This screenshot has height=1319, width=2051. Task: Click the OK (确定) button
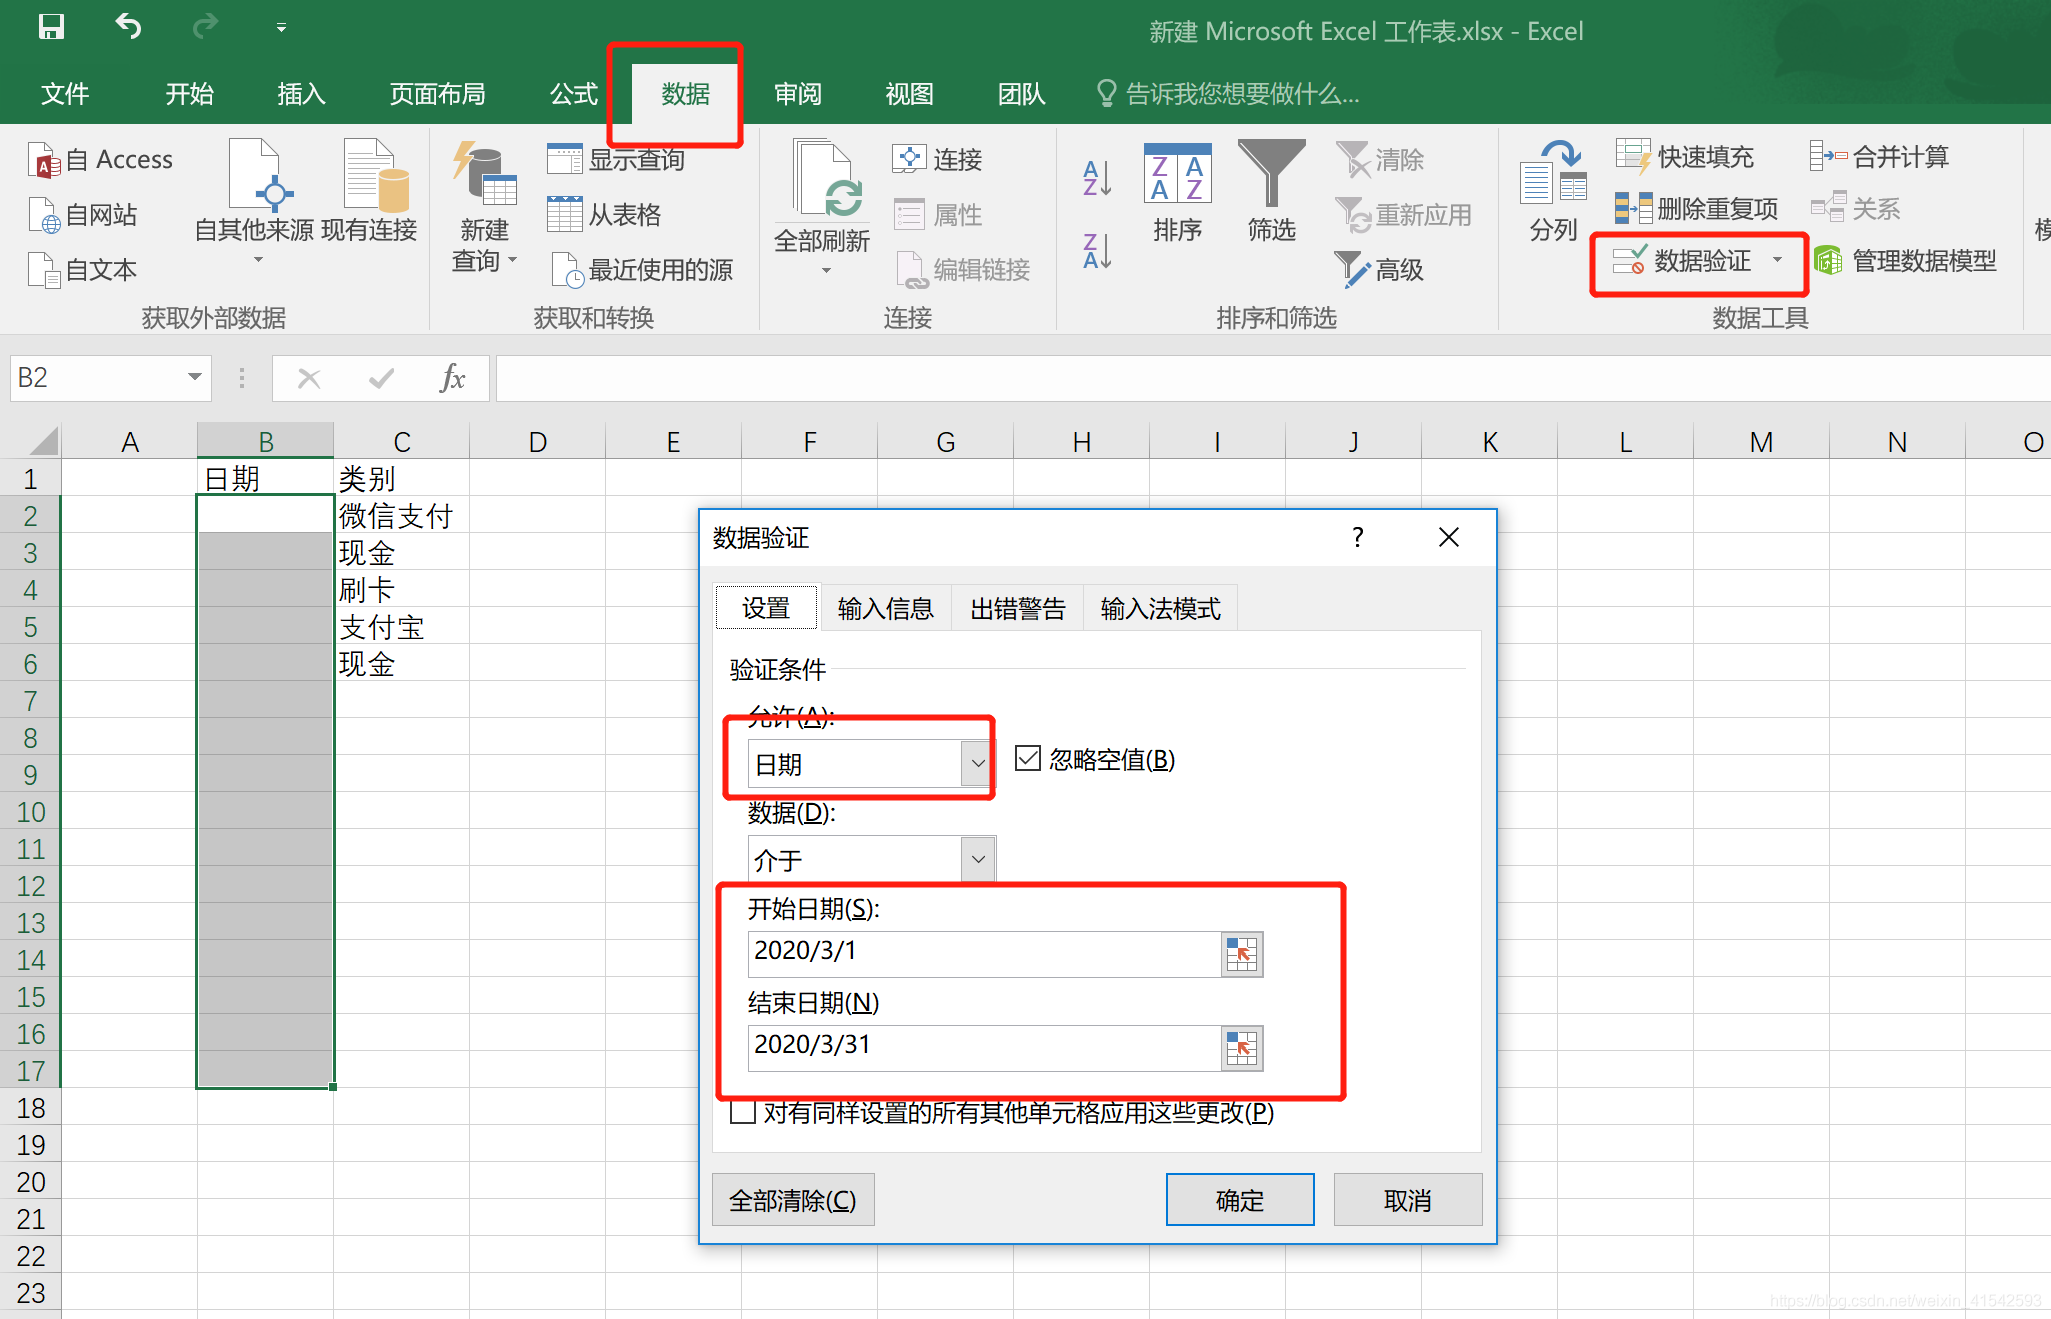[x=1239, y=1199]
